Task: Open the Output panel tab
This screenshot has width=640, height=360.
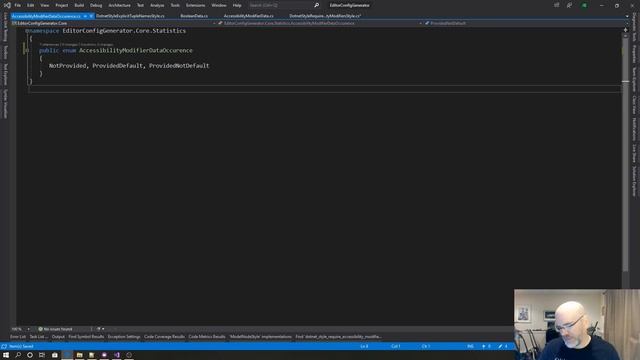Action: click(58, 337)
